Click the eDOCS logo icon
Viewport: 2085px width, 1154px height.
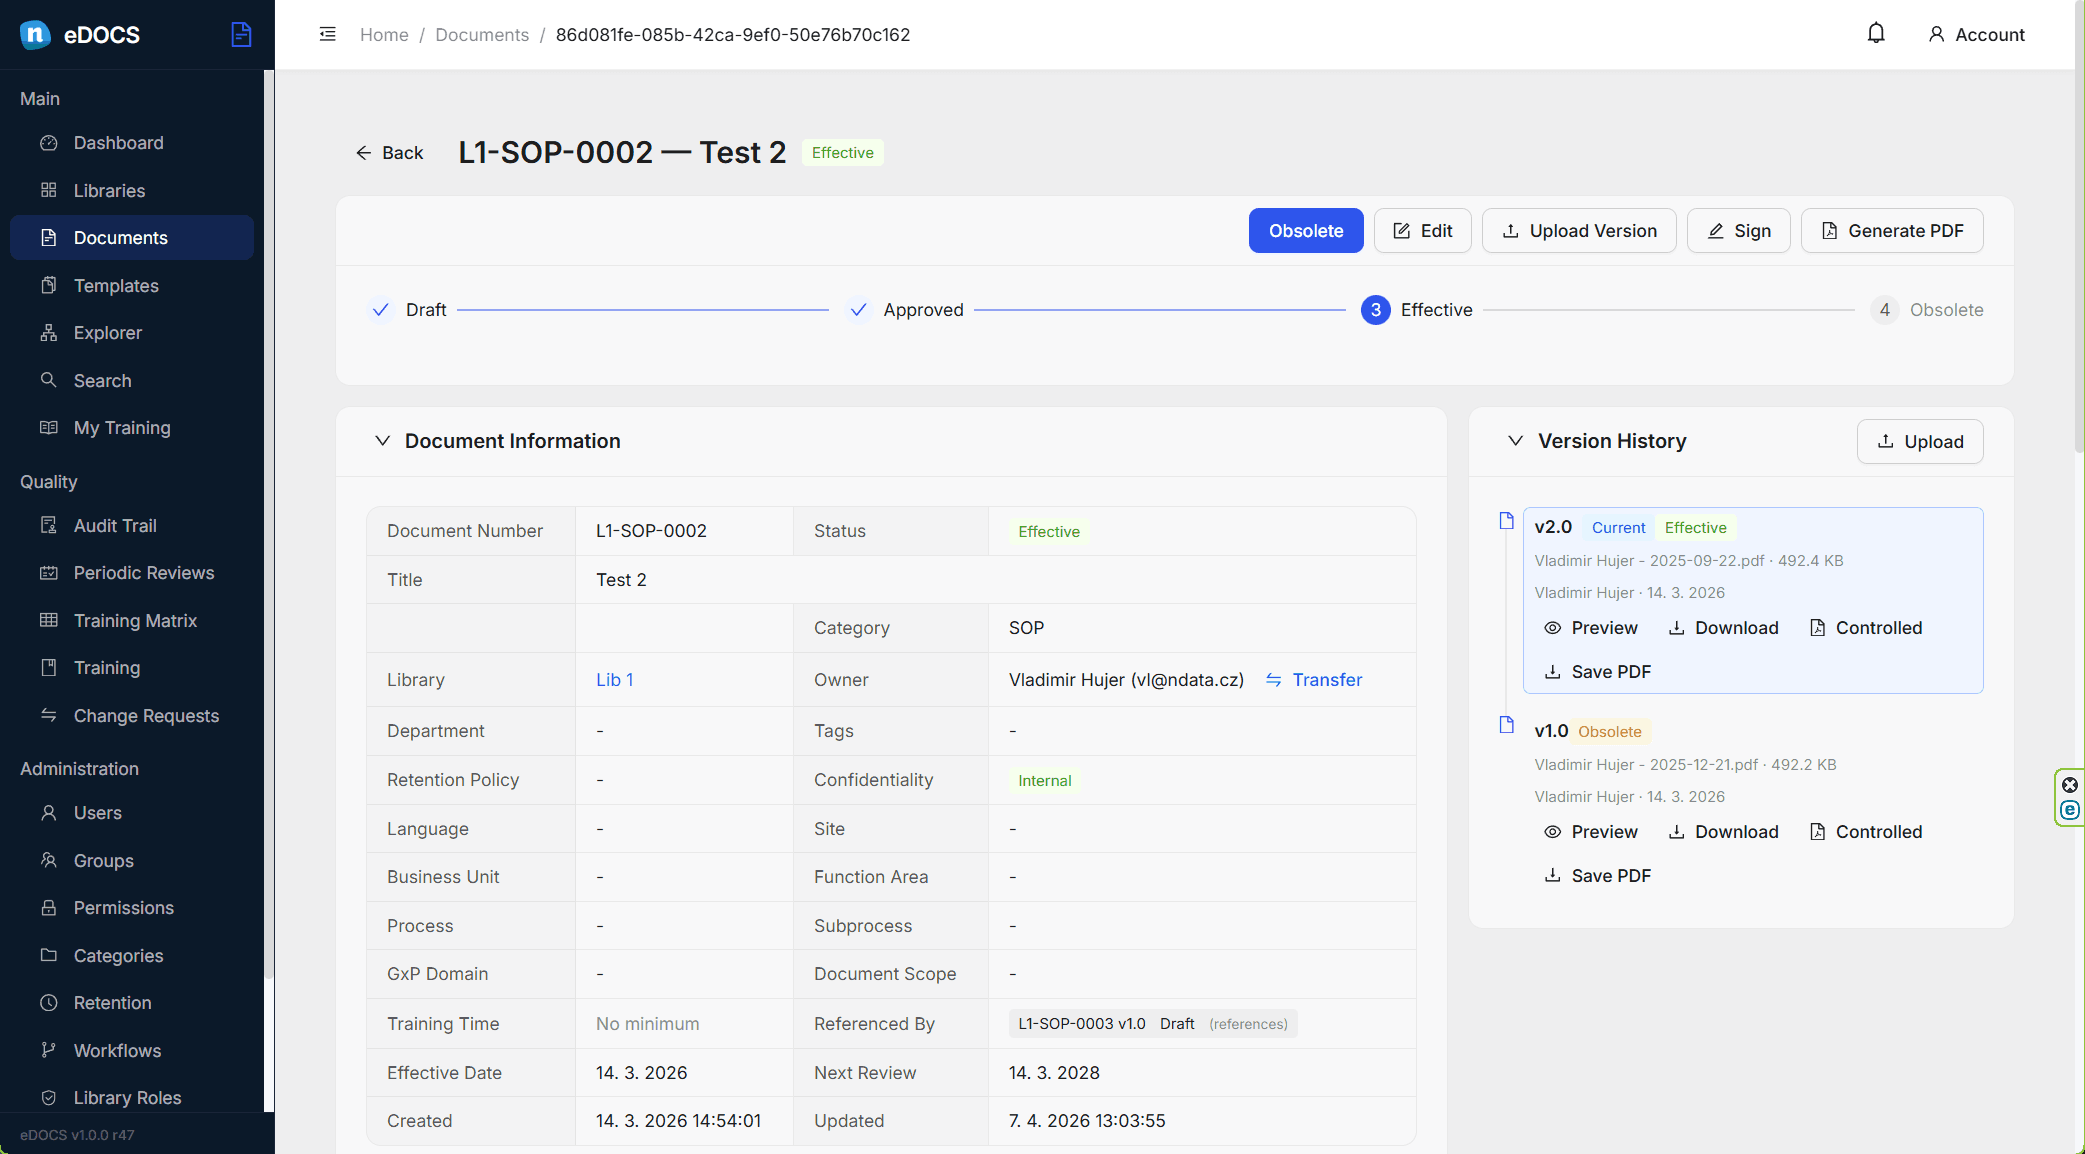pos(35,34)
